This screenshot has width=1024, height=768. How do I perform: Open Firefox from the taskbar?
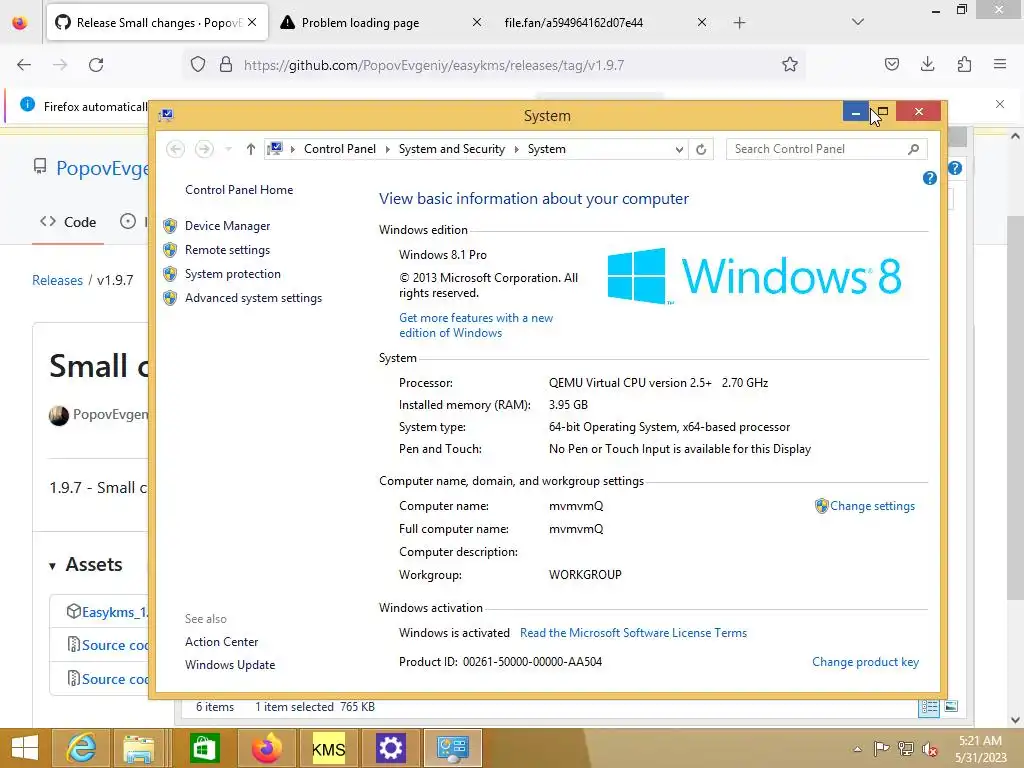[266, 748]
